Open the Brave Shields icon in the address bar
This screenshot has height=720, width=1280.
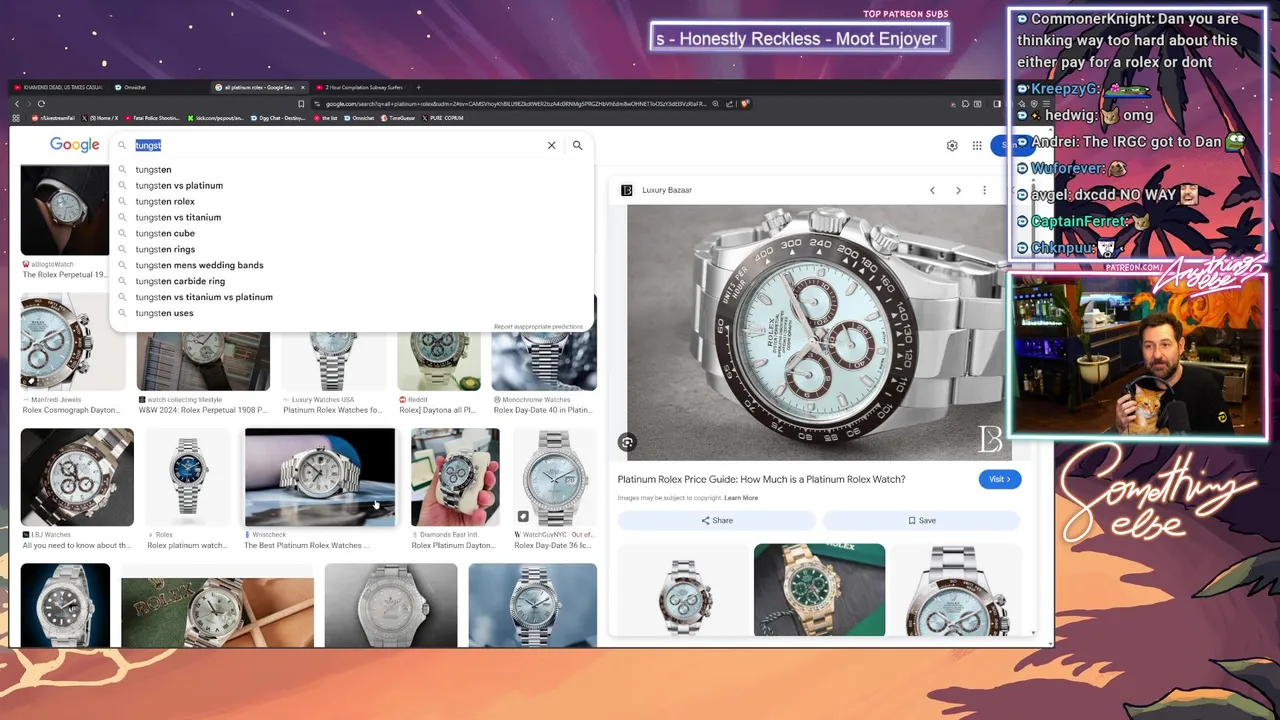[x=745, y=103]
